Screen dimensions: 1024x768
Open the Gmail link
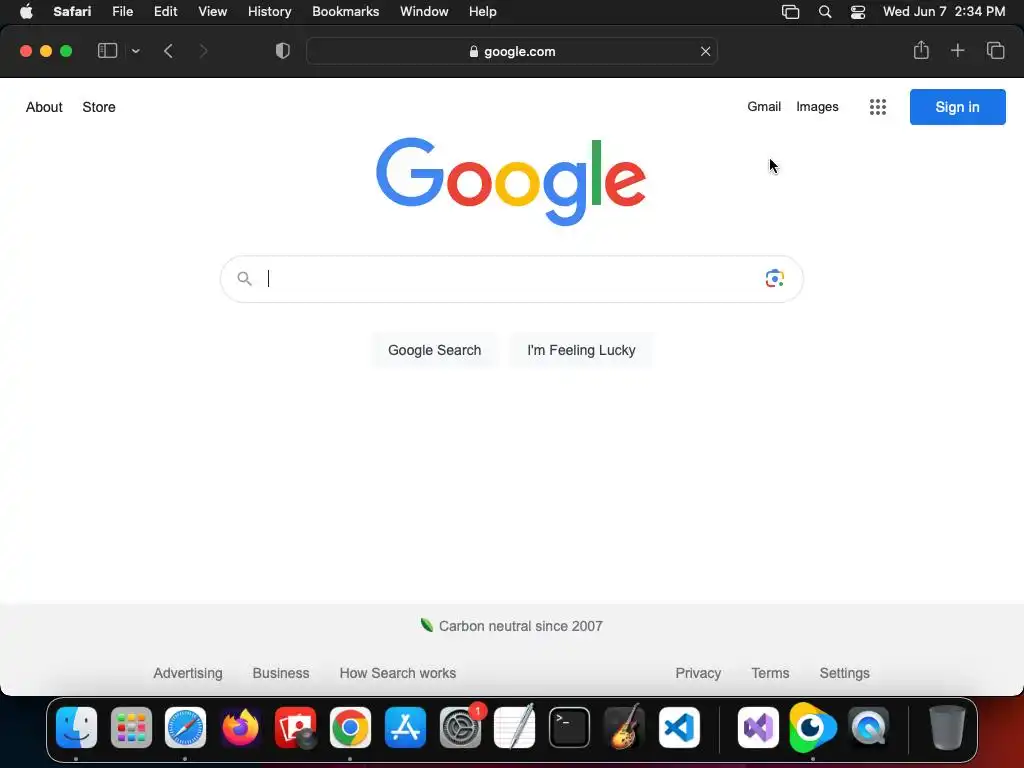[764, 106]
